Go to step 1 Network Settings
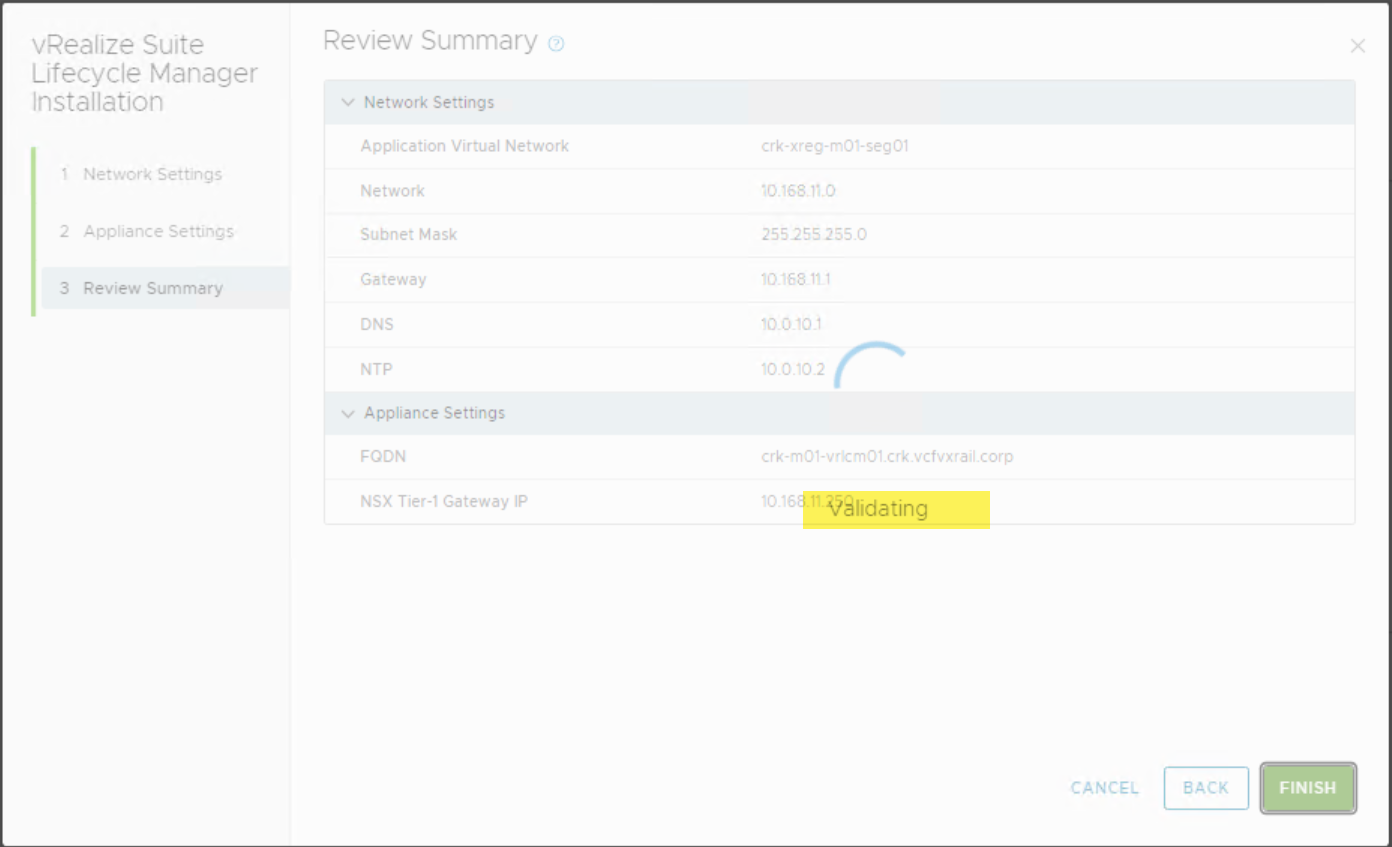Viewport: 1392px width, 847px height. coord(152,174)
